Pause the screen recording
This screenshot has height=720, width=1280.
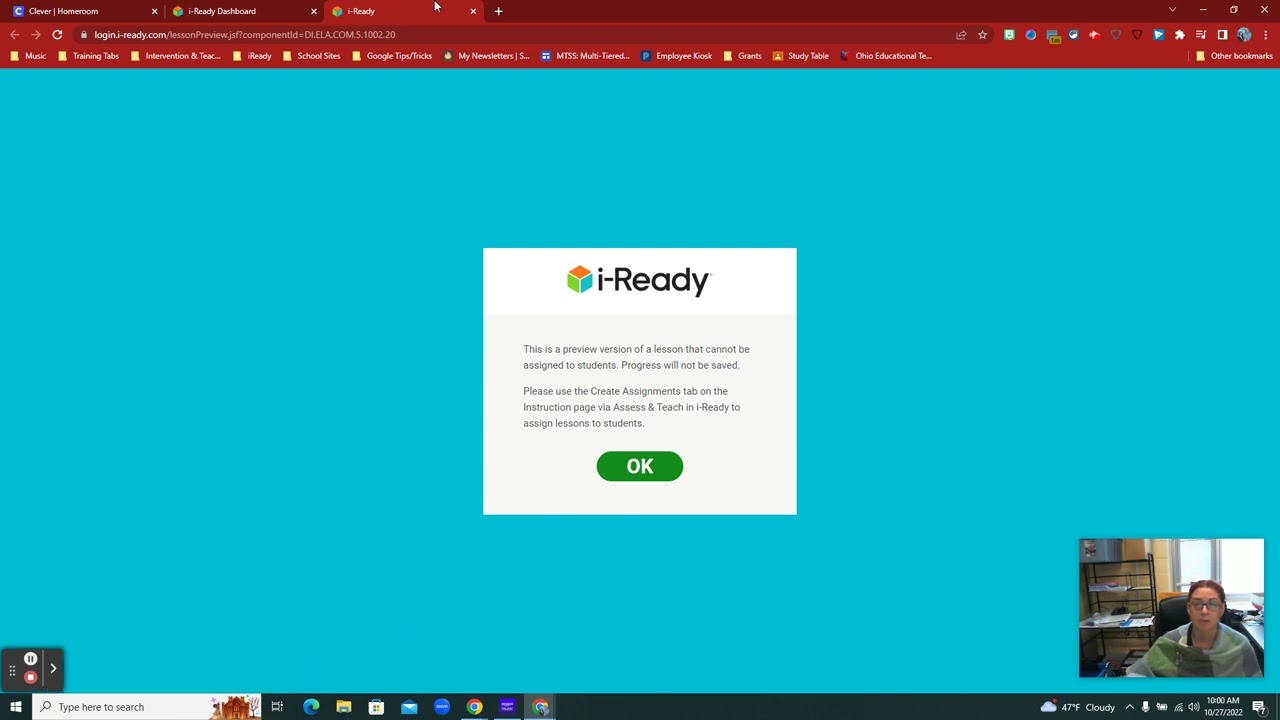point(30,659)
